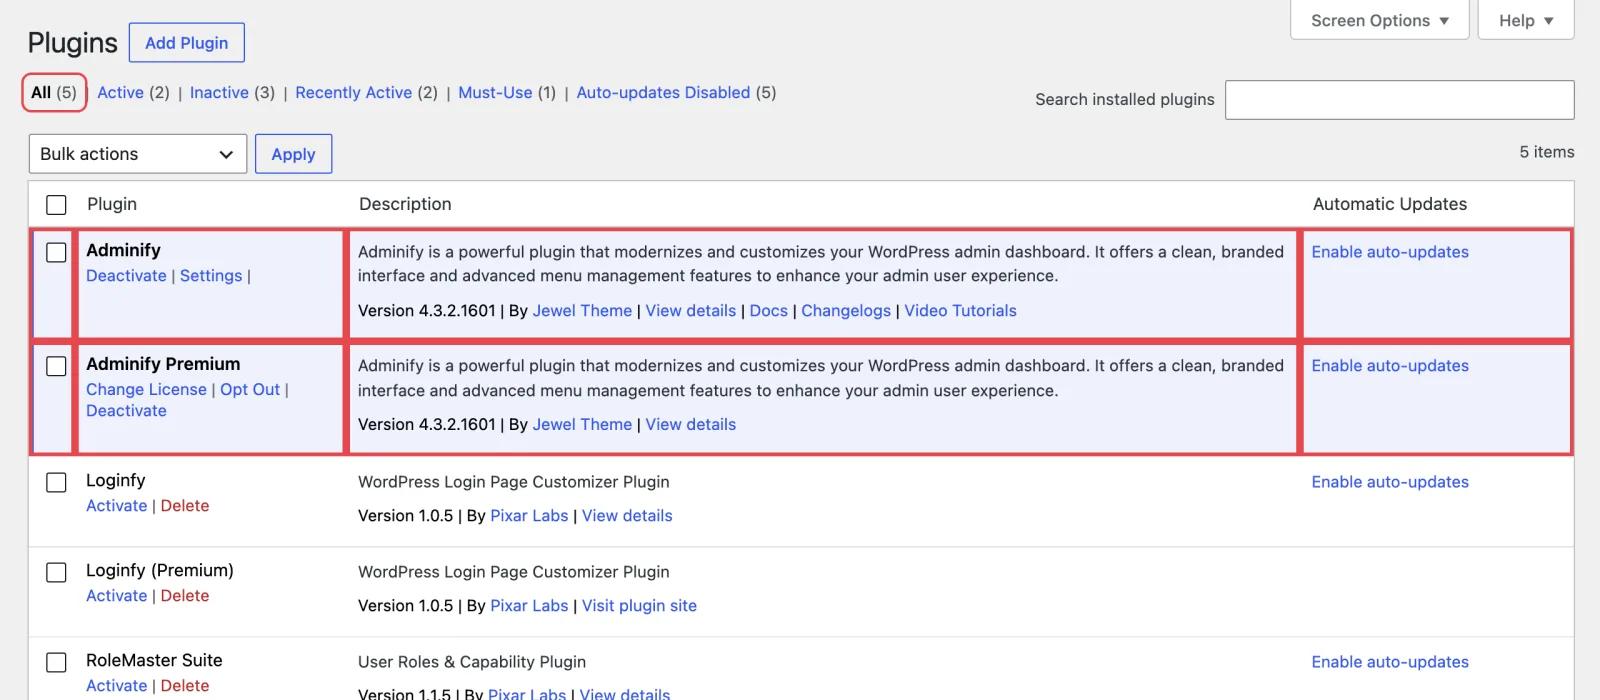Tick the select-all checkbox in header
The height and width of the screenshot is (700, 1600).
click(57, 205)
